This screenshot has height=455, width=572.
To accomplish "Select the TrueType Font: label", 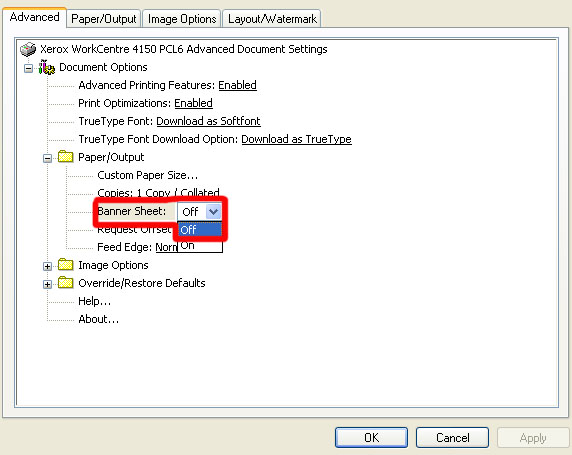I will (x=116, y=121).
